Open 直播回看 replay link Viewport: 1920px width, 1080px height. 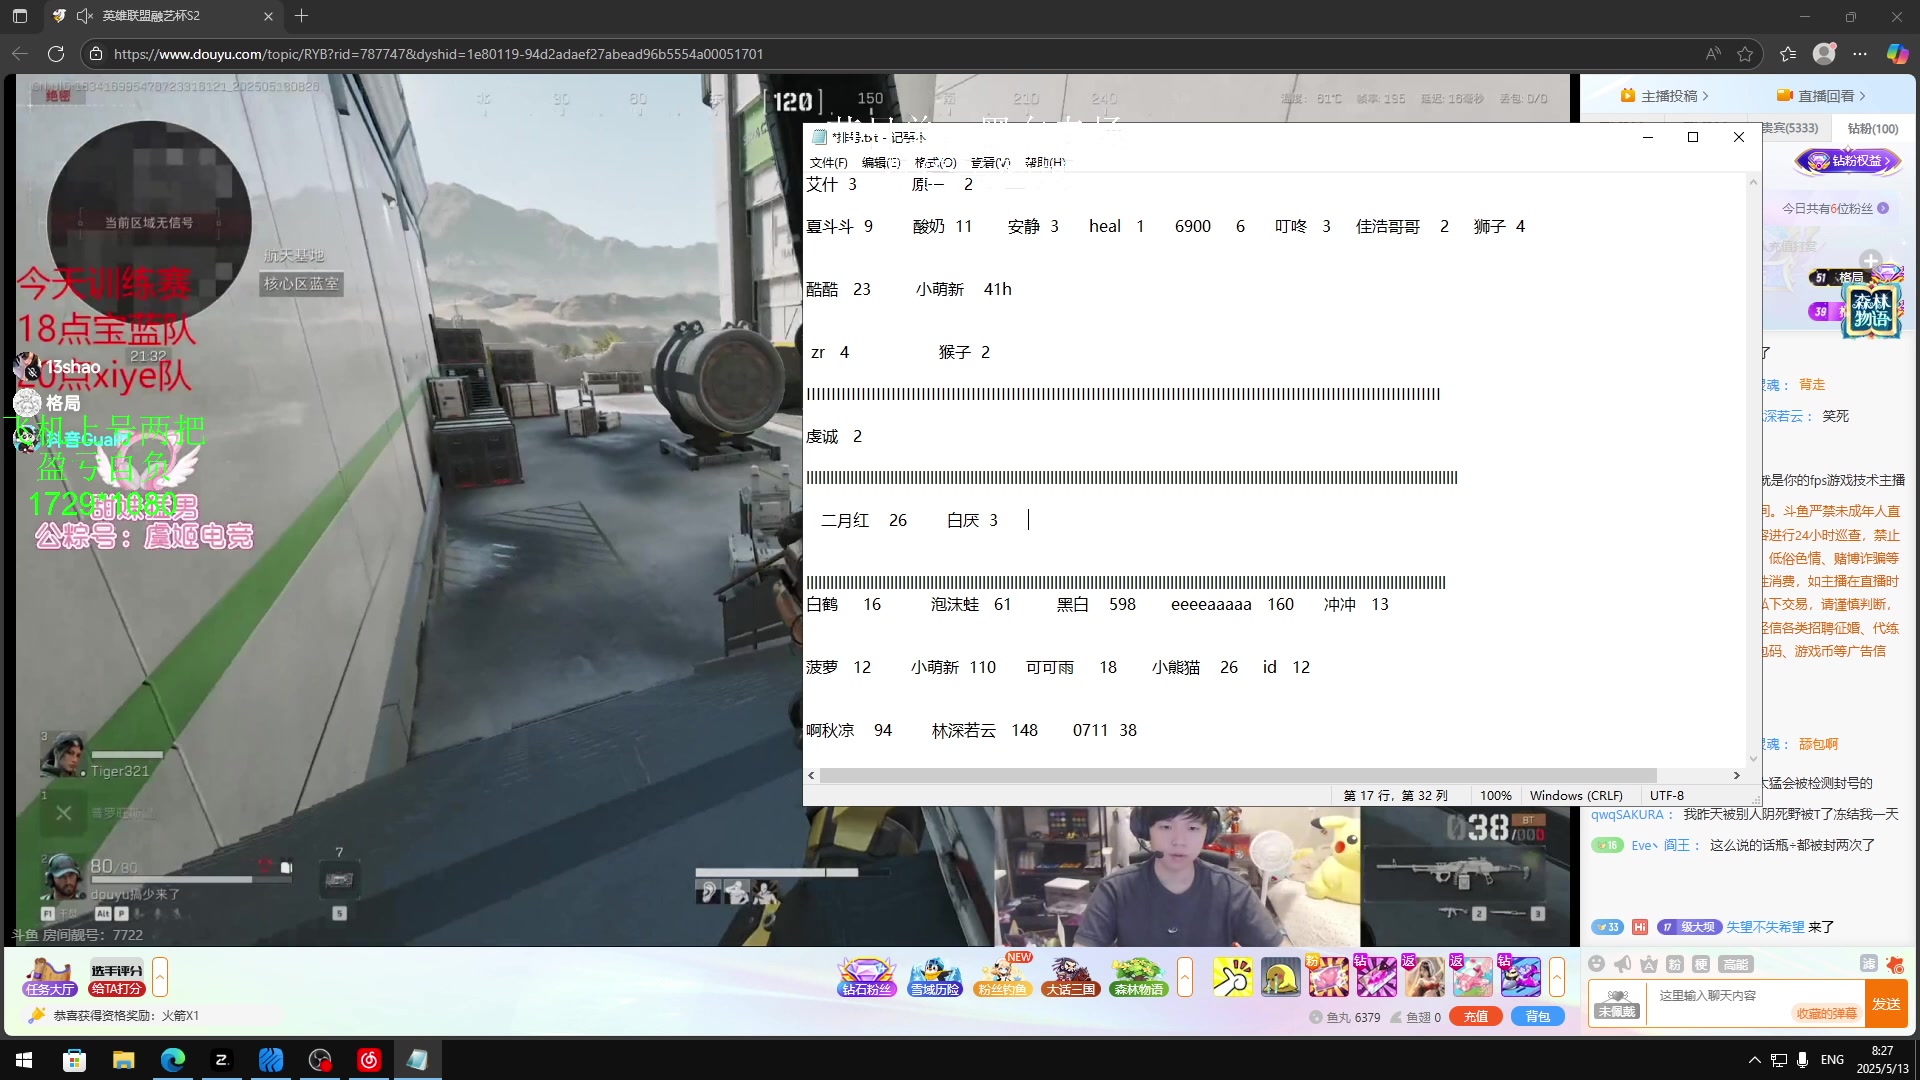coord(1822,96)
